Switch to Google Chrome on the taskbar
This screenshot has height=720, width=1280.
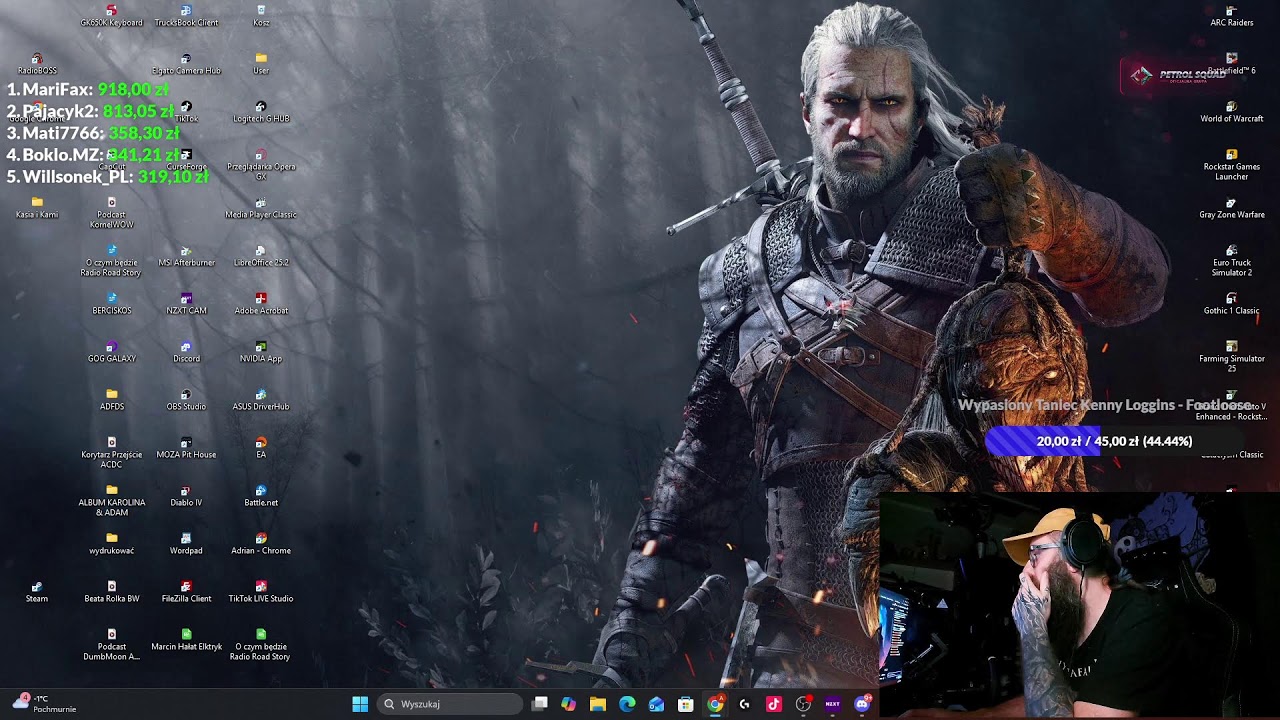(715, 704)
